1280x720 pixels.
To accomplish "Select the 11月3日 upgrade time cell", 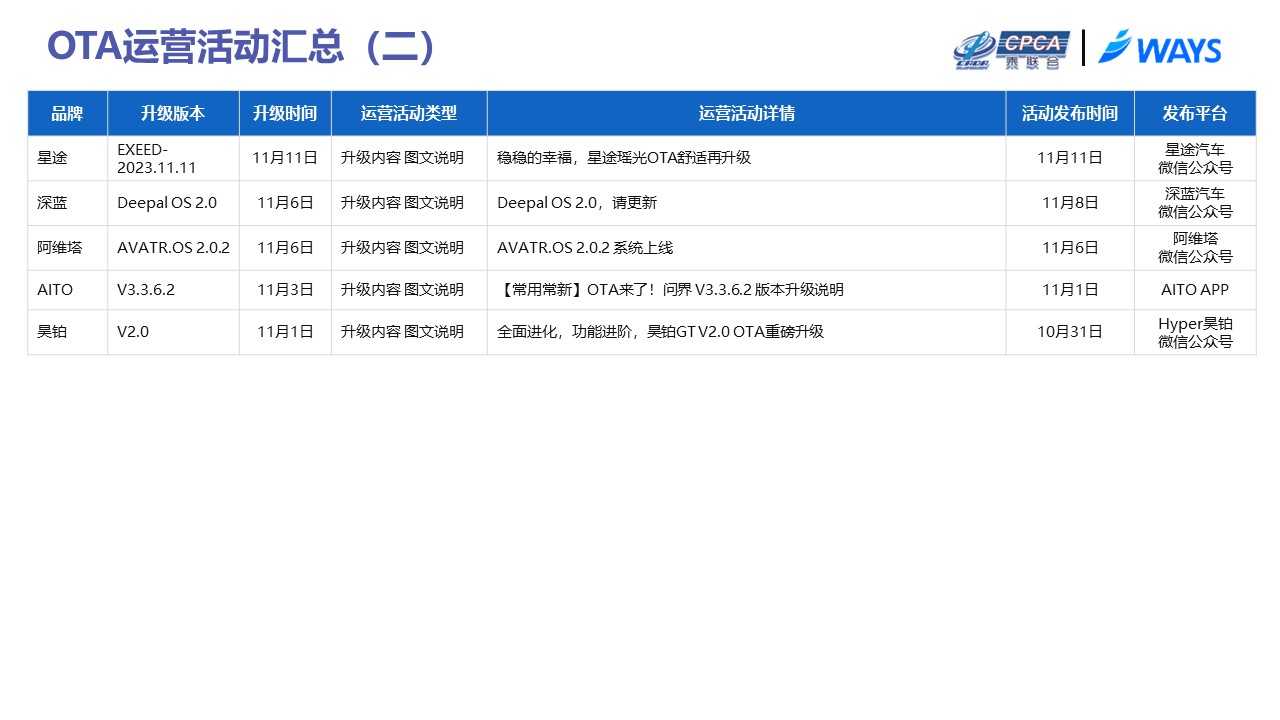I will pyautogui.click(x=285, y=290).
